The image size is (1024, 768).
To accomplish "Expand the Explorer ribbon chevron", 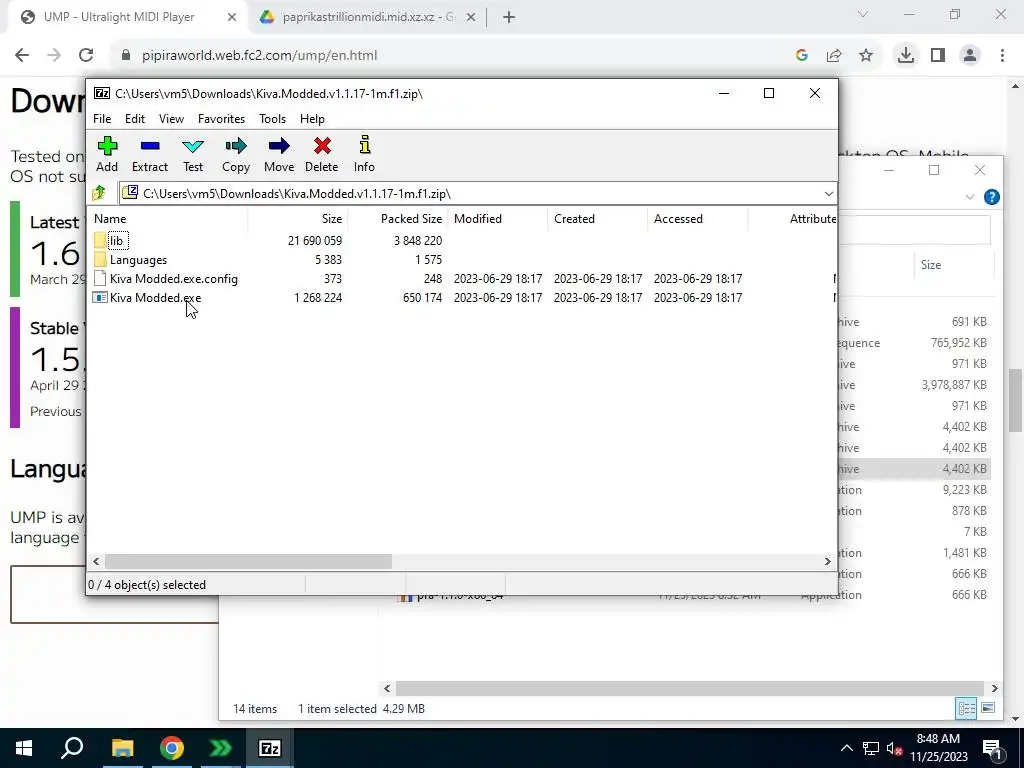I will click(x=970, y=197).
